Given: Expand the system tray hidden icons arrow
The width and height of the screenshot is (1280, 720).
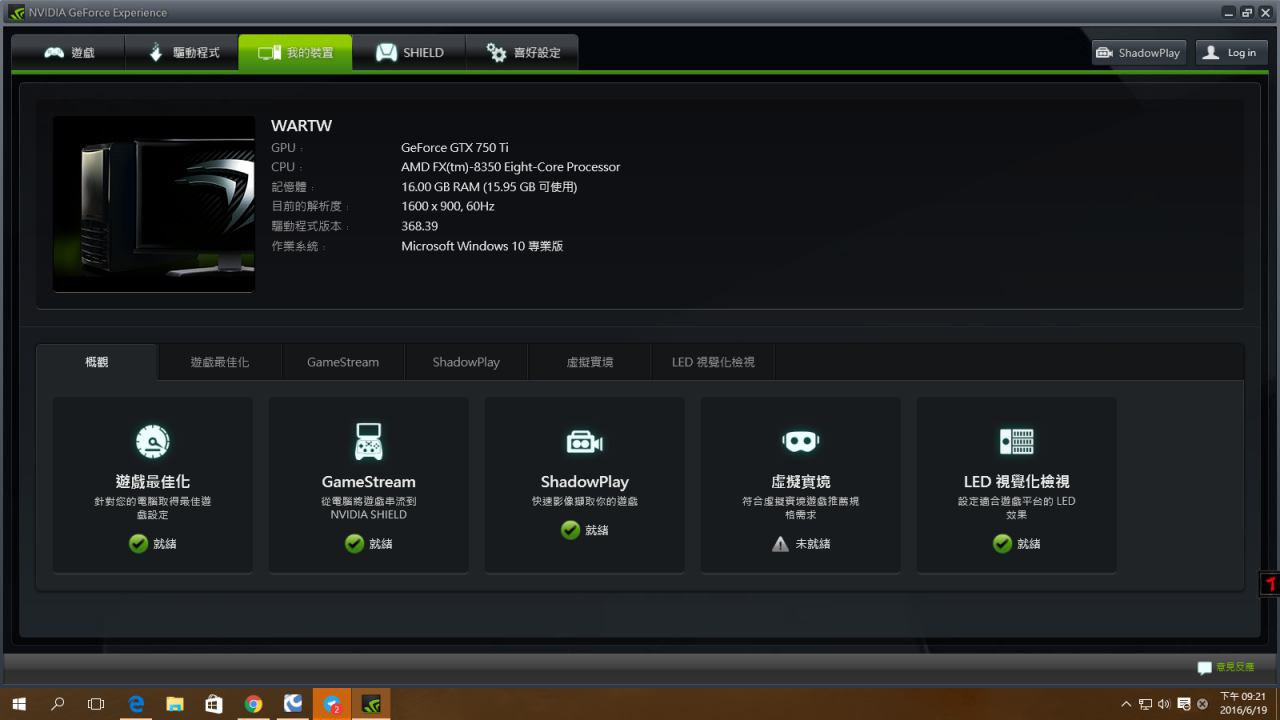Looking at the screenshot, I should (x=1126, y=704).
